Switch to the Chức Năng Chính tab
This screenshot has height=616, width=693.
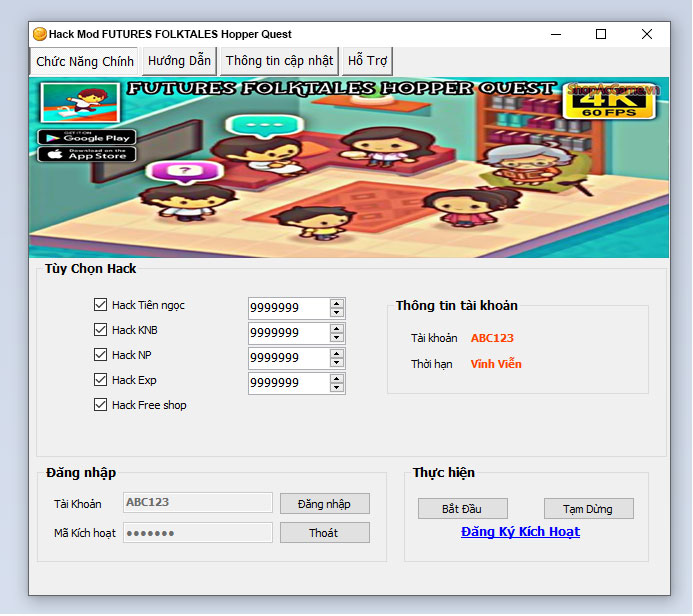84,61
